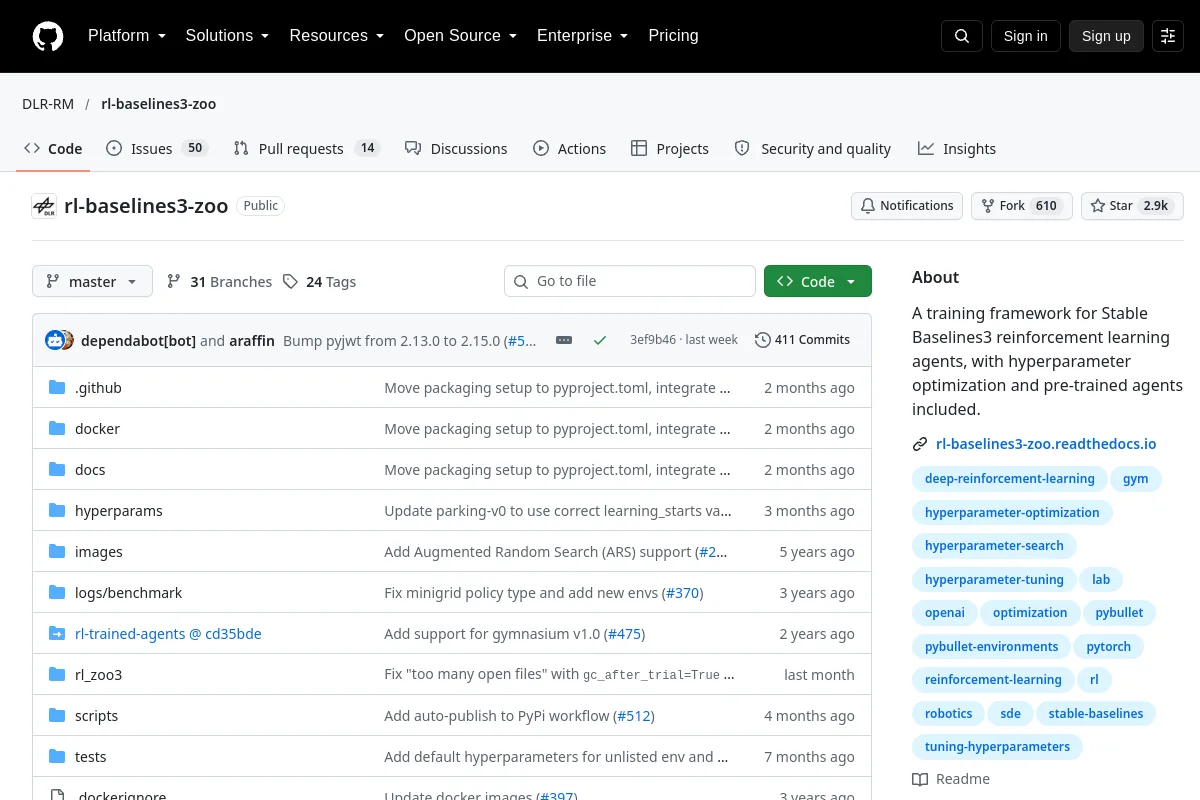
Task: Click the history clock icon by 411 Commits
Action: pyautogui.click(x=763, y=340)
